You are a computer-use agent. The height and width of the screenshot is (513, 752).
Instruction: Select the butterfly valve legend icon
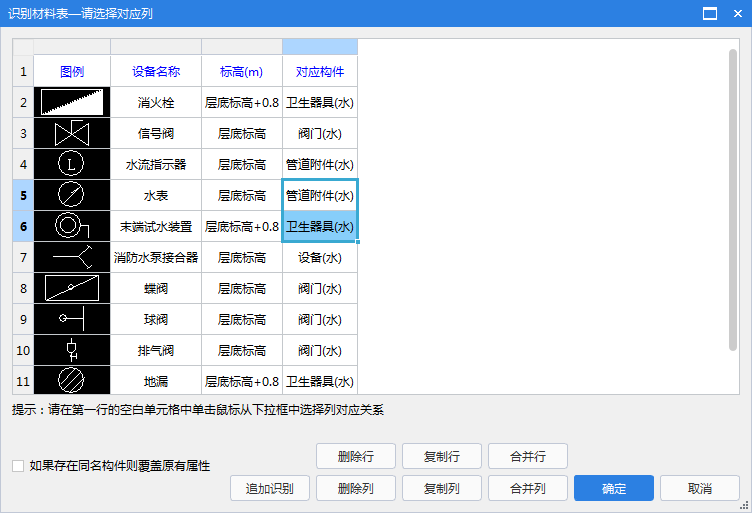click(x=72, y=288)
